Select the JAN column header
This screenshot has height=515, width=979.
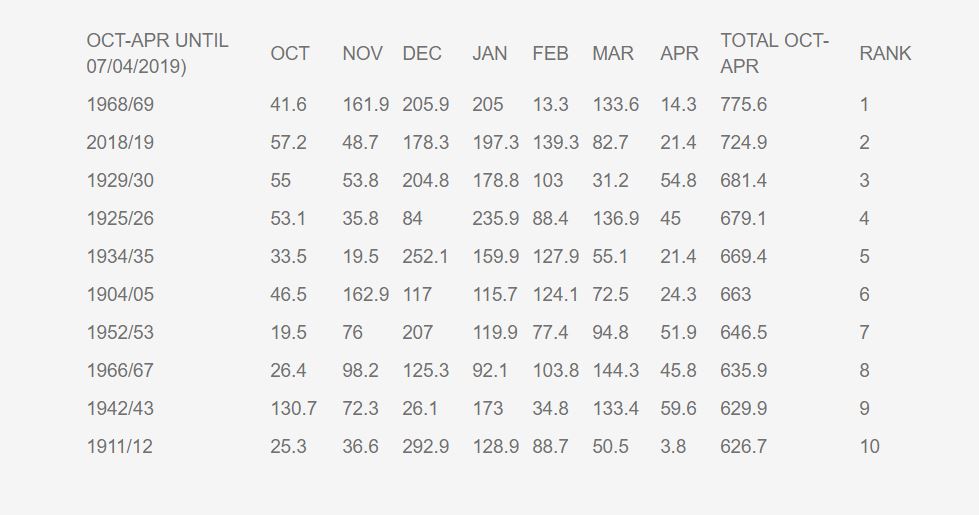click(x=490, y=54)
